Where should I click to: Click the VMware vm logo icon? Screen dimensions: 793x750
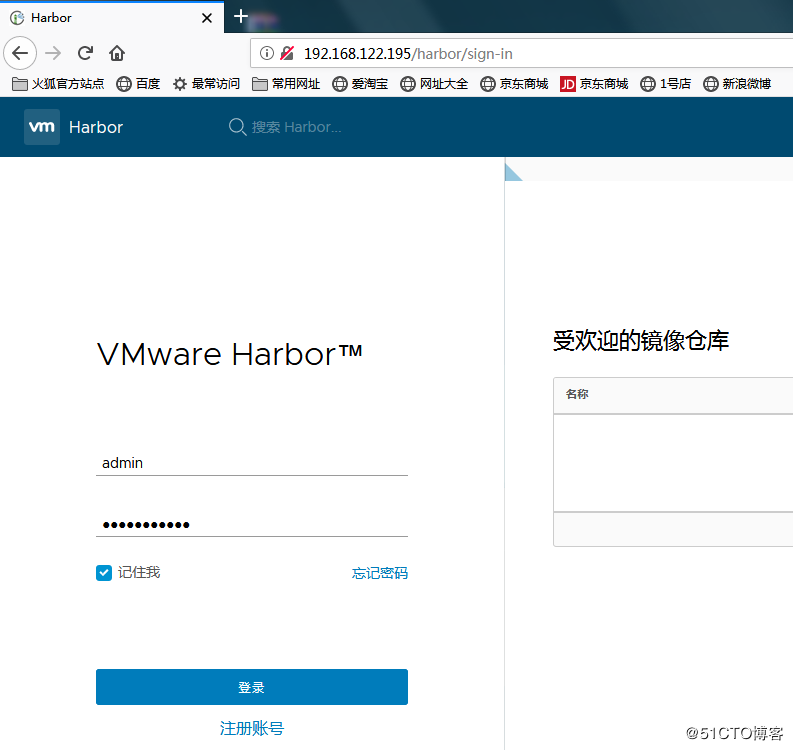(x=42, y=127)
